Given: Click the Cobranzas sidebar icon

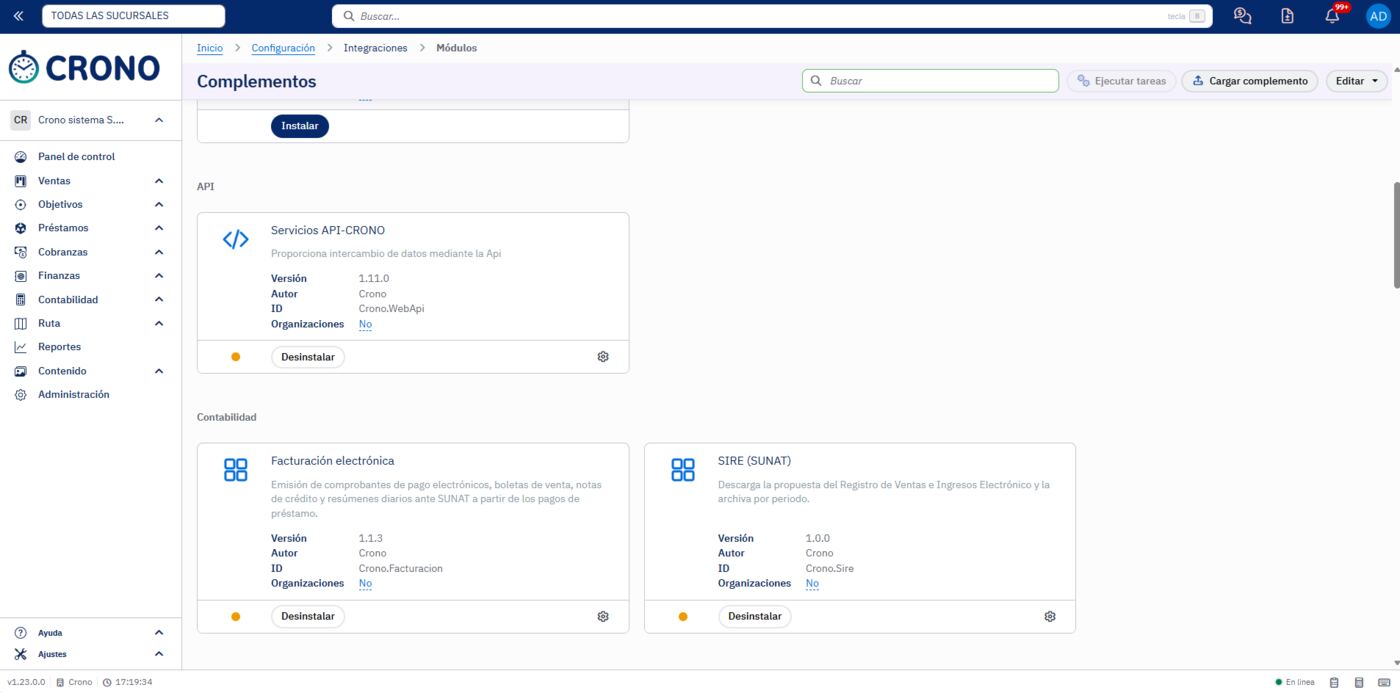Looking at the screenshot, I should [x=20, y=252].
